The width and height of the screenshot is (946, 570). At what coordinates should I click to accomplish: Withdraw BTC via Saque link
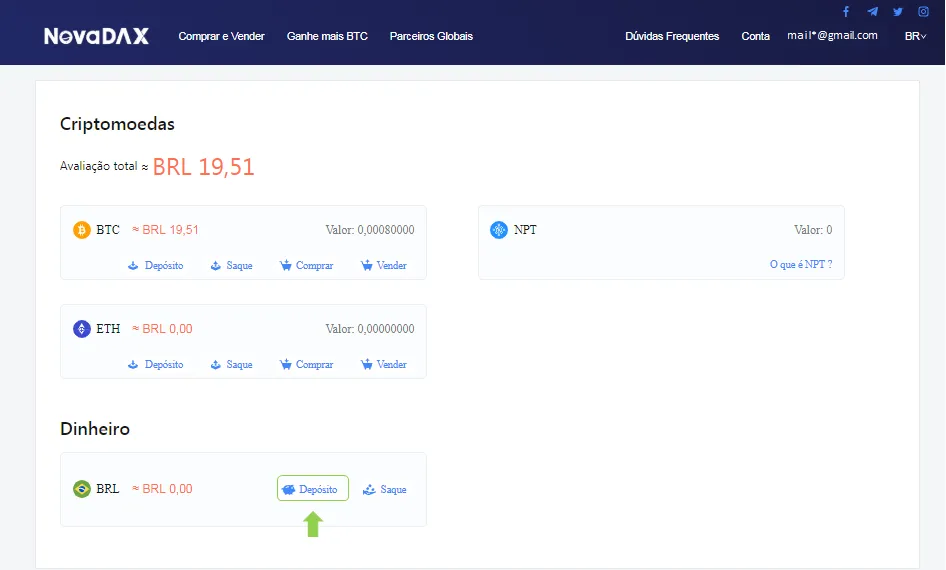pos(231,265)
